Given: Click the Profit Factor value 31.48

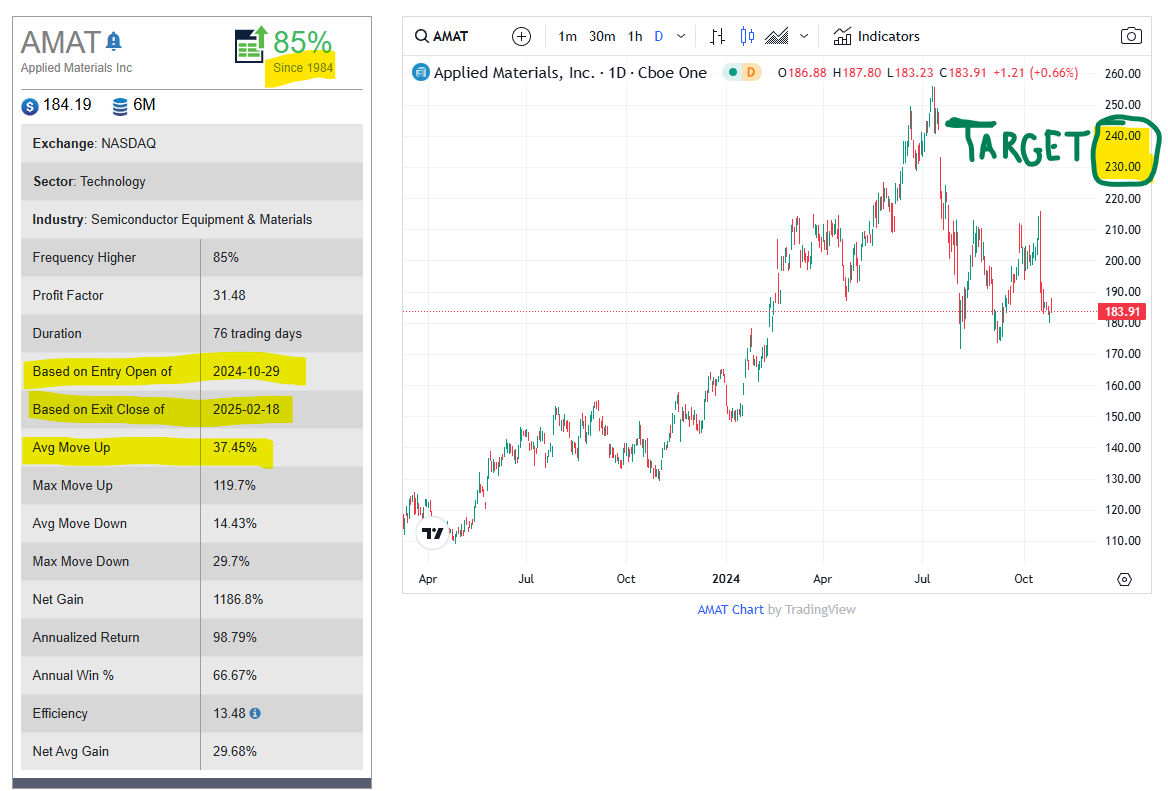Looking at the screenshot, I should point(229,296).
